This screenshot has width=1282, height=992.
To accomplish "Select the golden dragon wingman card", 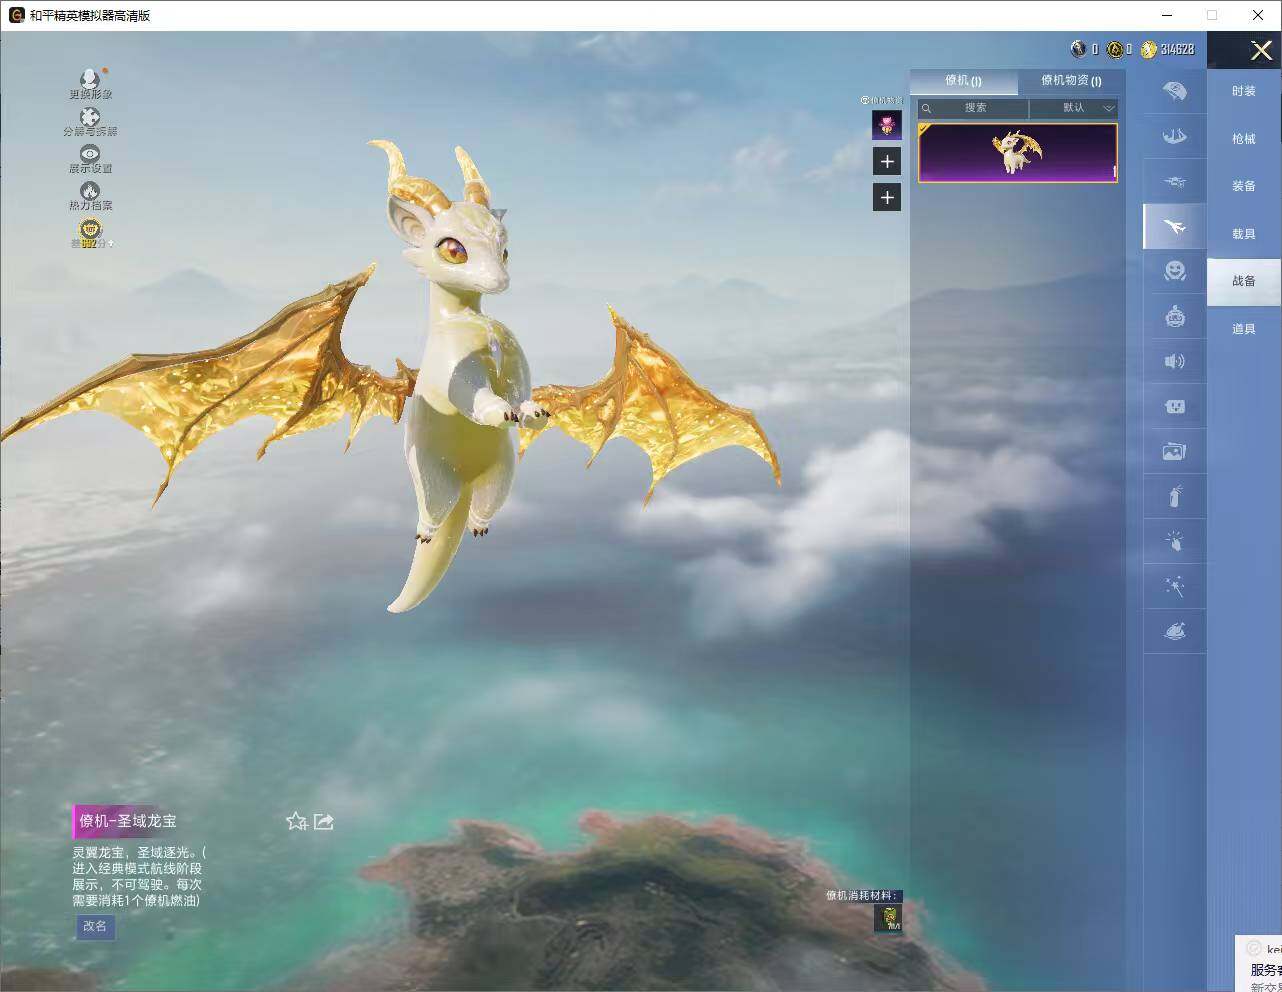I will coord(1018,153).
